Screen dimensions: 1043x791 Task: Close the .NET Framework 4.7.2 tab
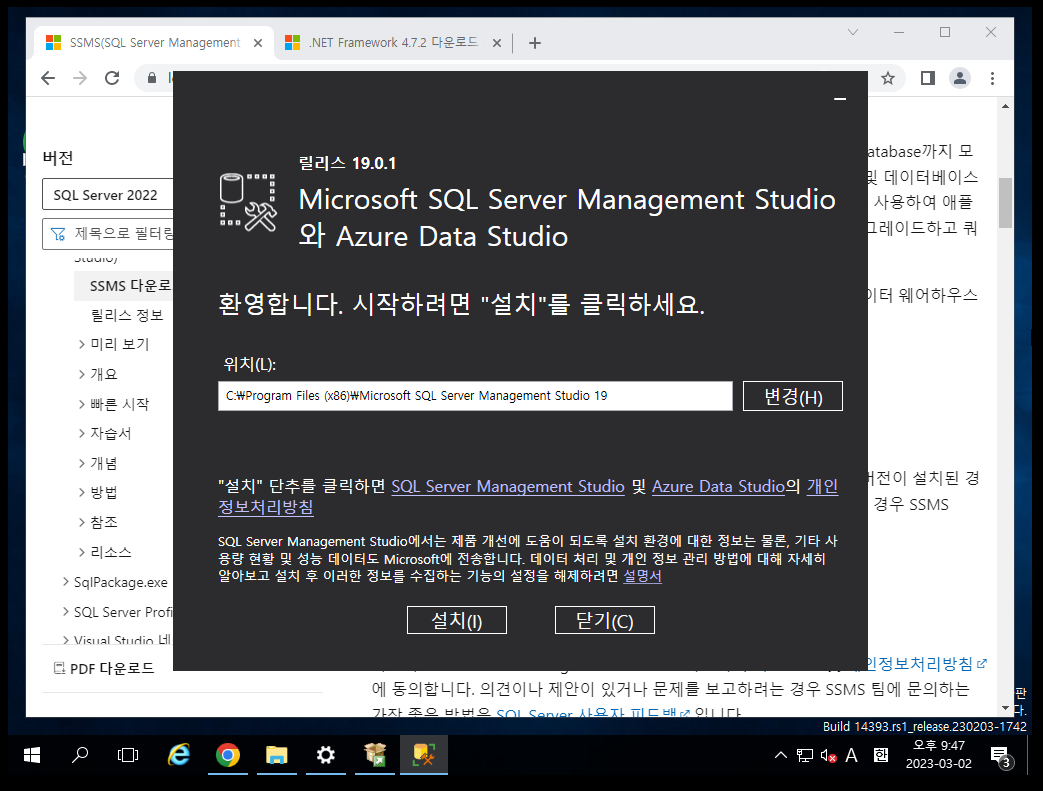[x=497, y=43]
